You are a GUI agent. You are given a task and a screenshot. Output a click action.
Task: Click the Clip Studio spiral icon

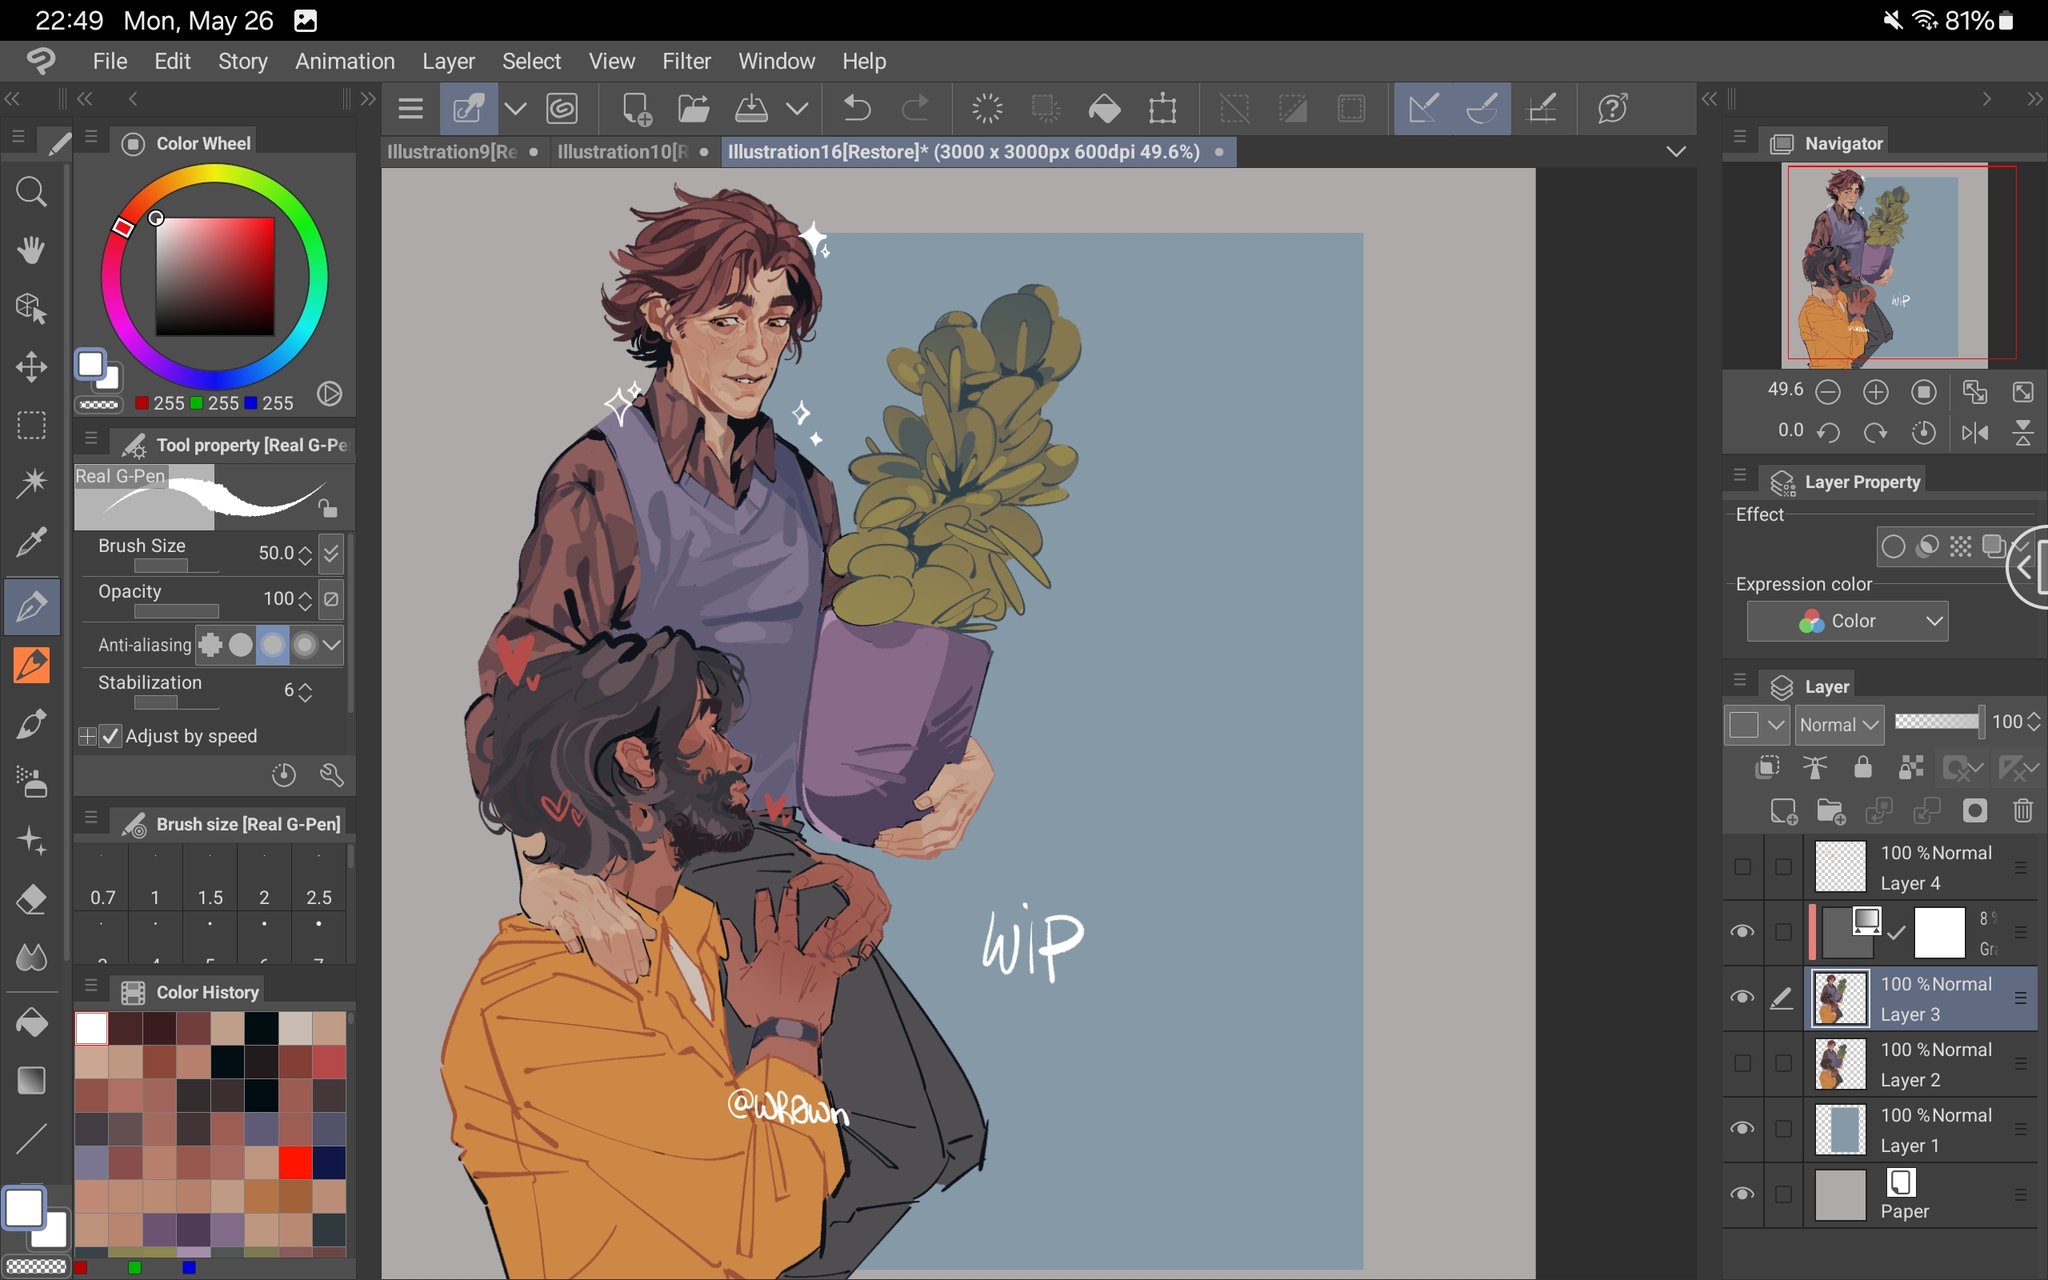tap(563, 108)
